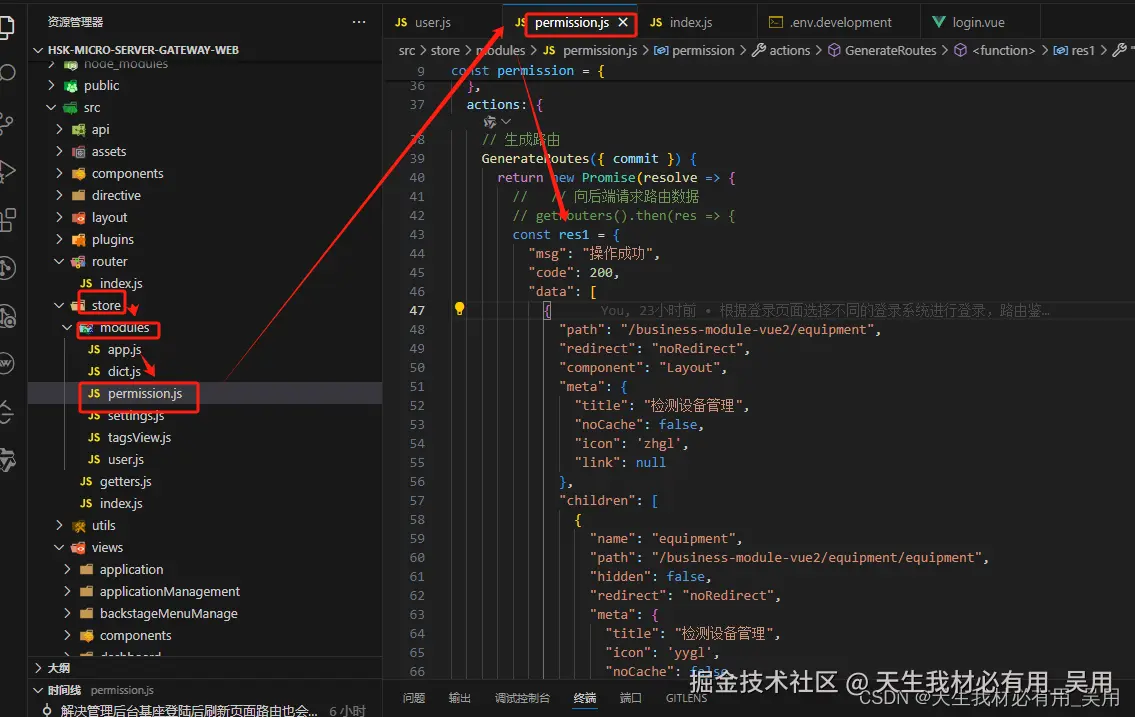1135x717 pixels.
Task: Open the Source Control view in the activity bar
Action: [x=7, y=123]
